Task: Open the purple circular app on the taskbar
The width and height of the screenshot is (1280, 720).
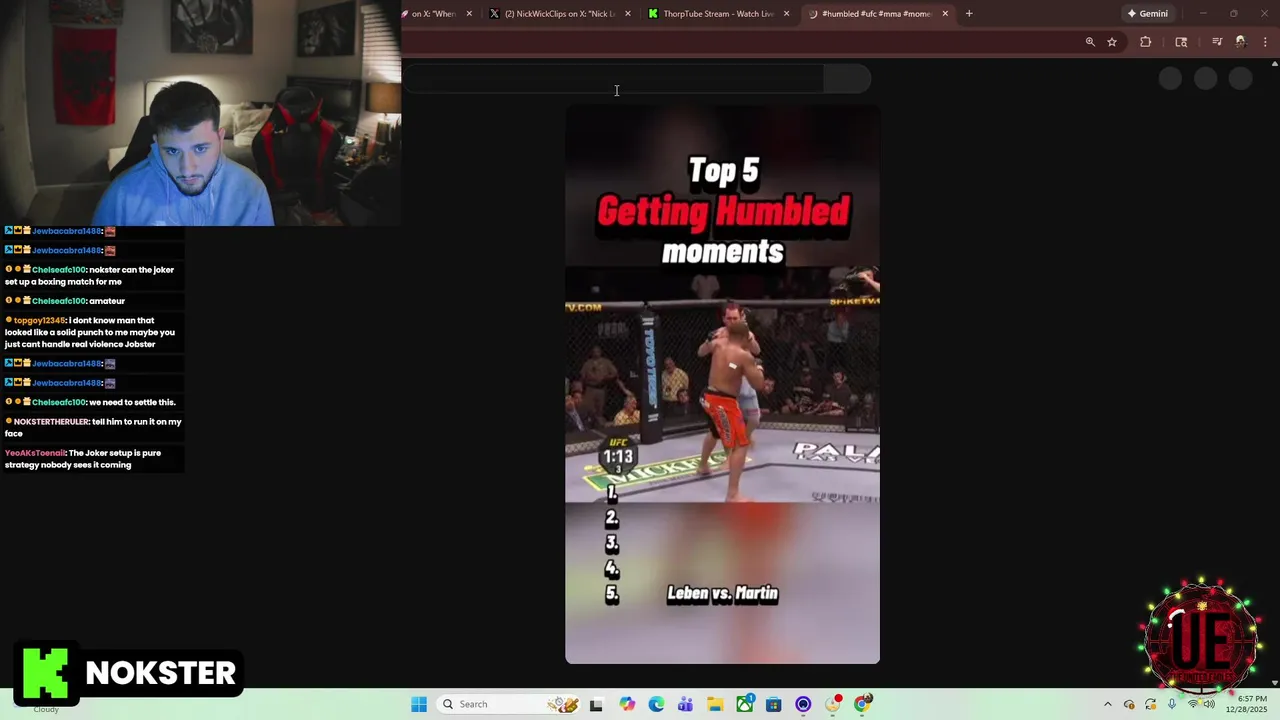Action: click(x=803, y=704)
